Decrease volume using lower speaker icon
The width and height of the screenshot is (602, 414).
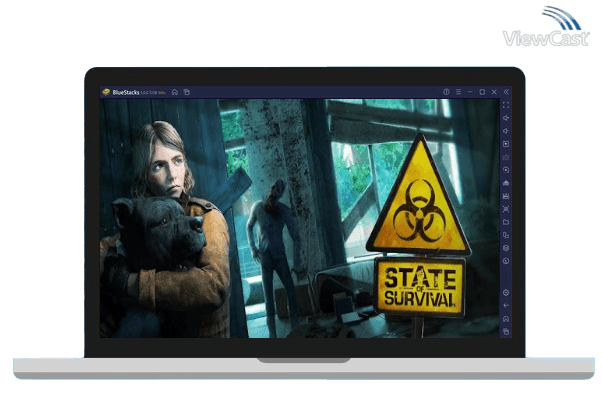[506, 131]
